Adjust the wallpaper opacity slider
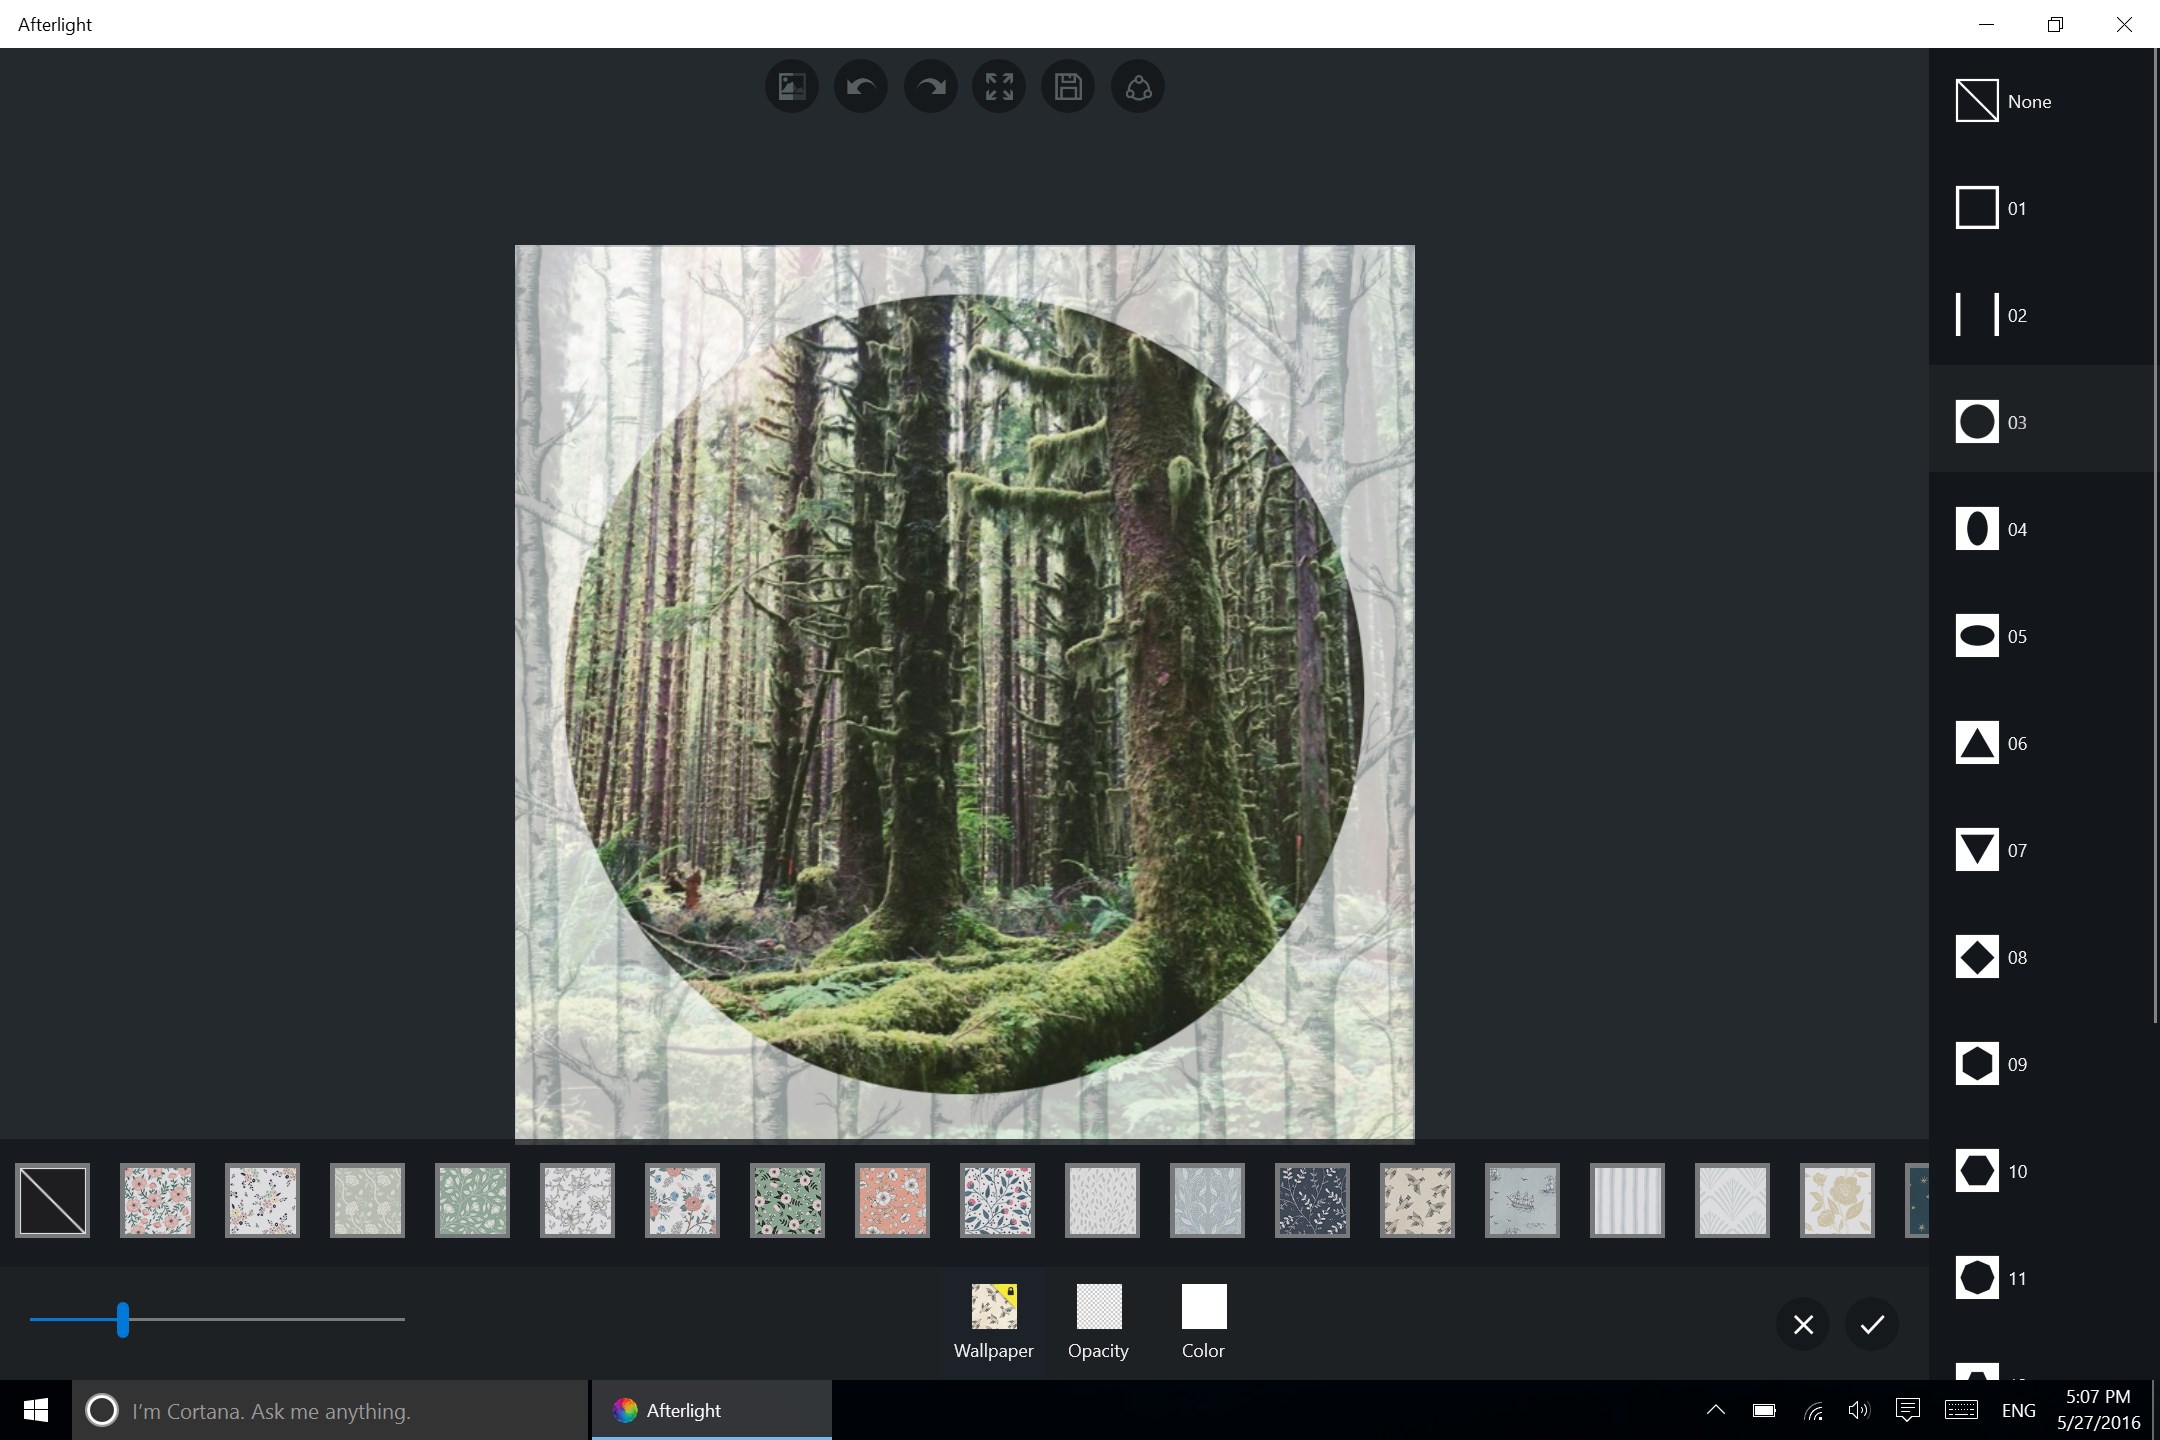The image size is (2160, 1440). 122,1320
